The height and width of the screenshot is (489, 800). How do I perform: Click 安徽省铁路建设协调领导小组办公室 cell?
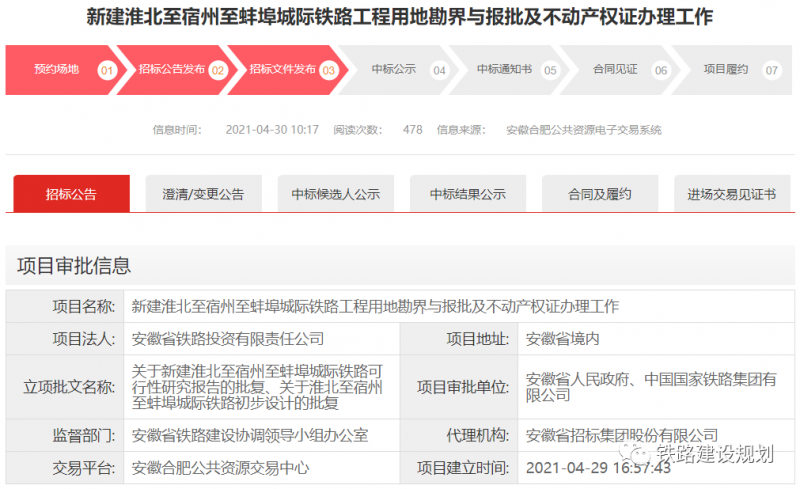(262, 435)
